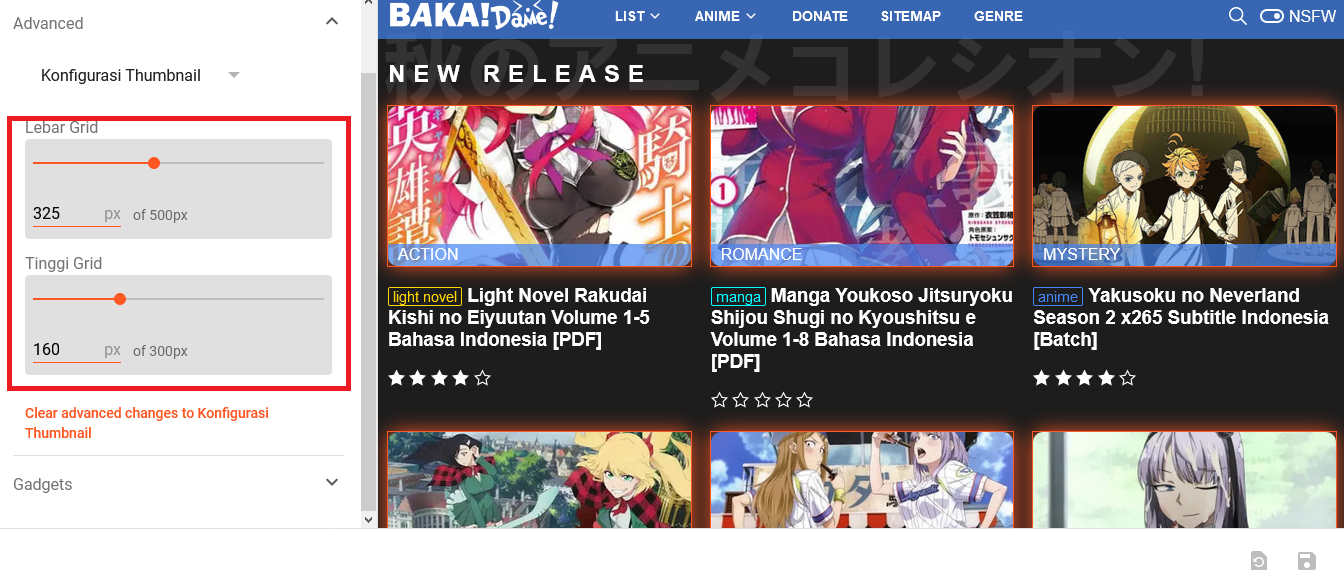
Task: Clear advanced changes to Konfigurasi Thumbnail
Action: [x=147, y=423]
